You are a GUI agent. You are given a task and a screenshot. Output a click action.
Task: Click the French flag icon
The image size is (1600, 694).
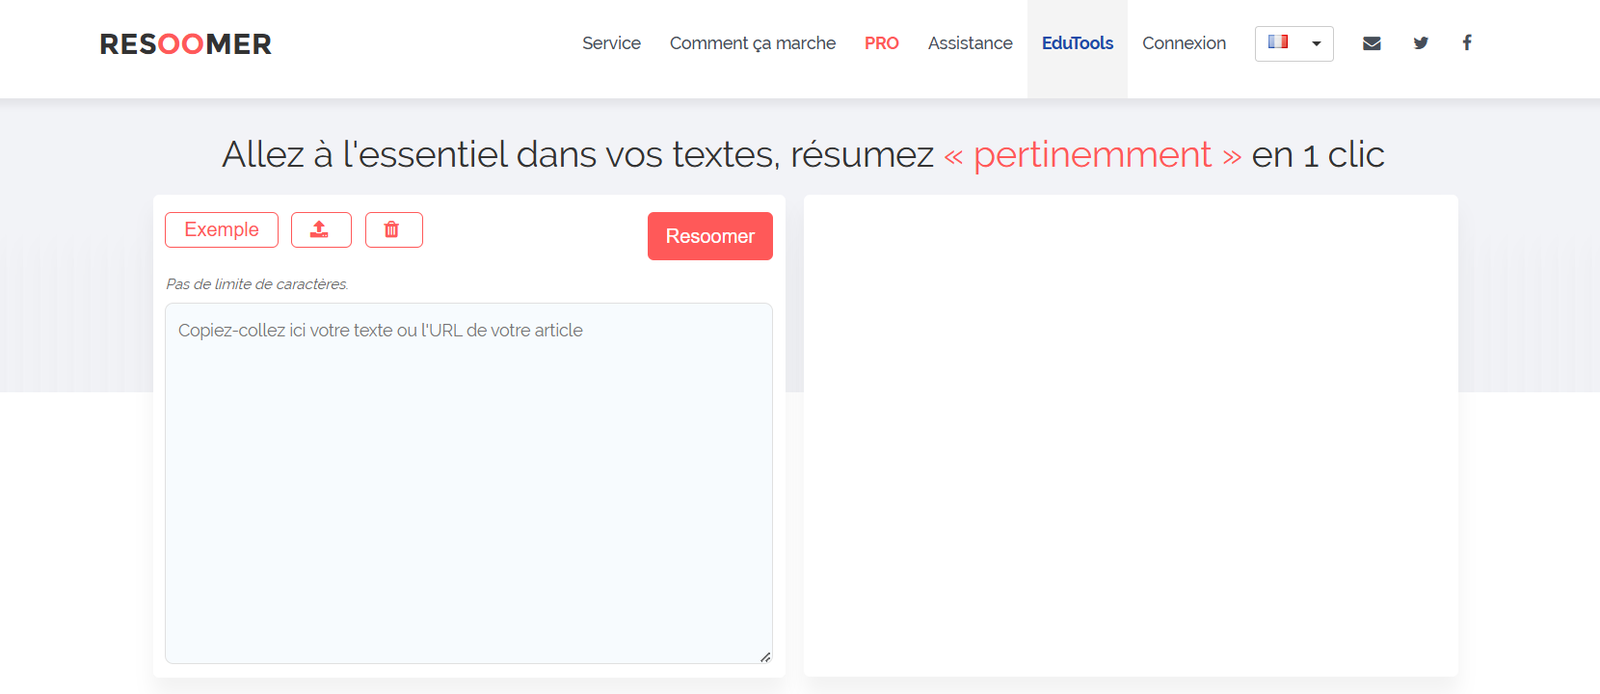1277,42
